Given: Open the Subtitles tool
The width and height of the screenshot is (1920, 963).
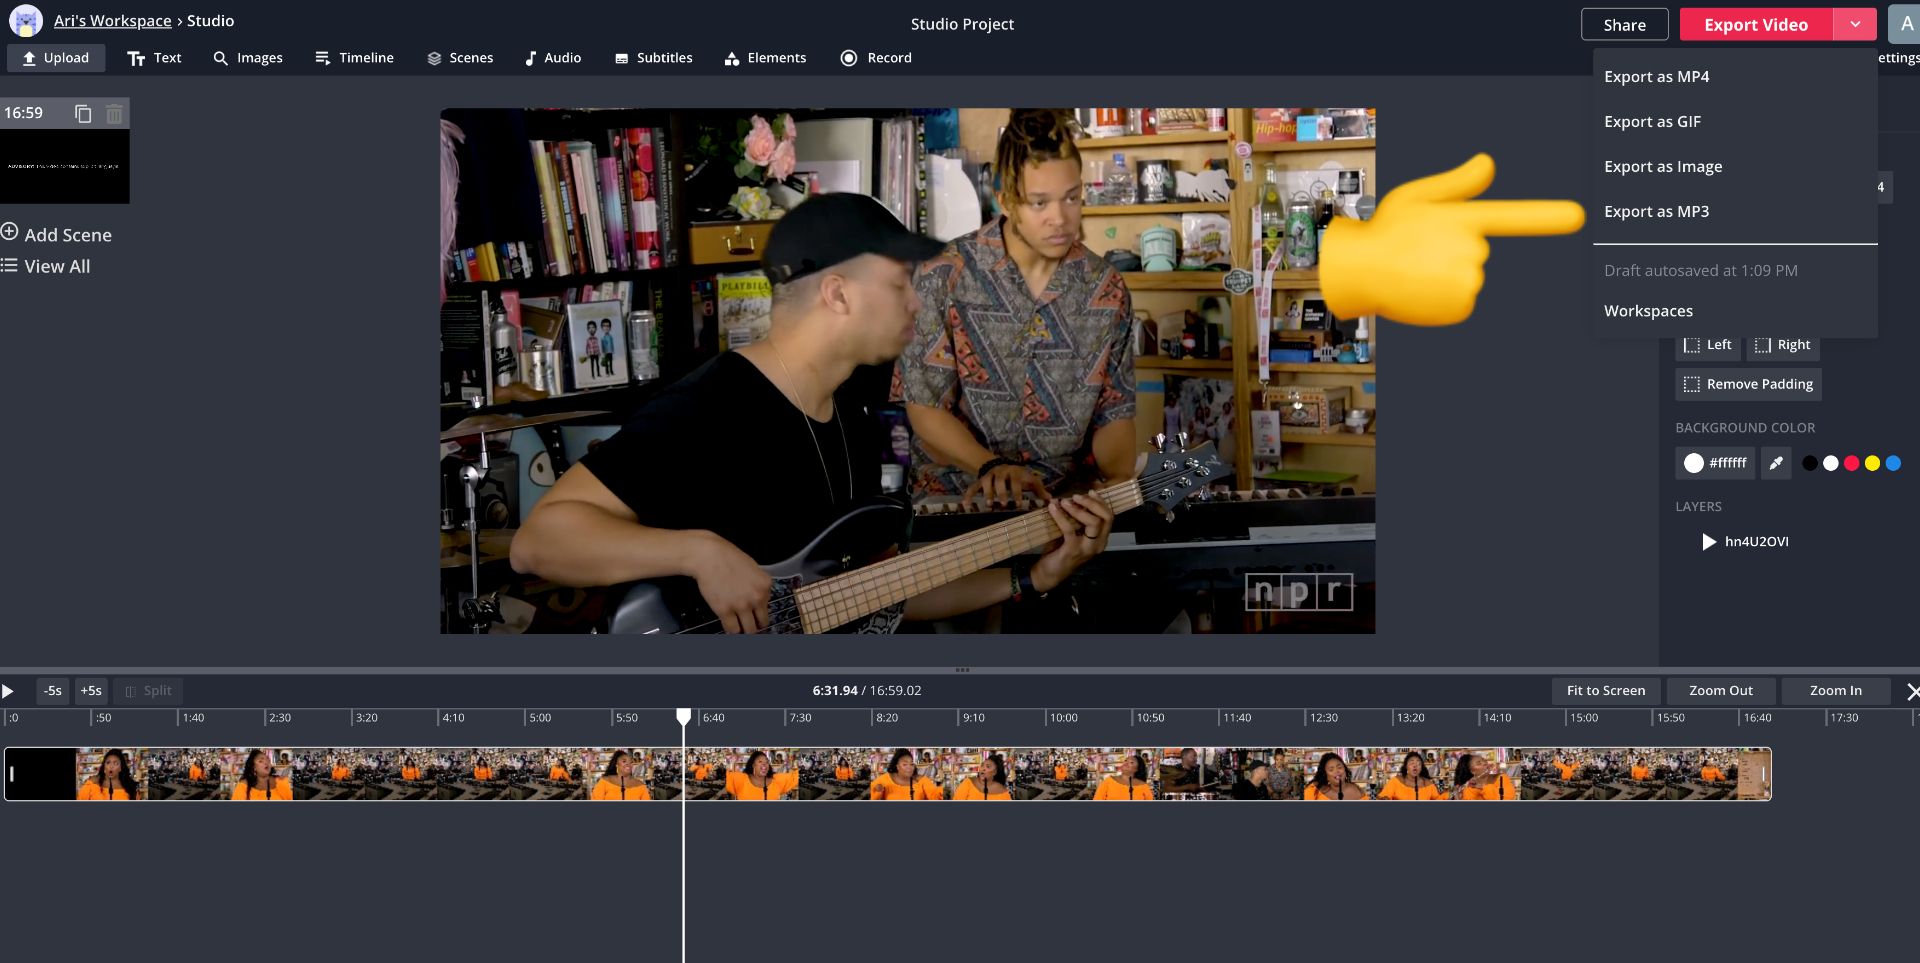Looking at the screenshot, I should (x=653, y=57).
